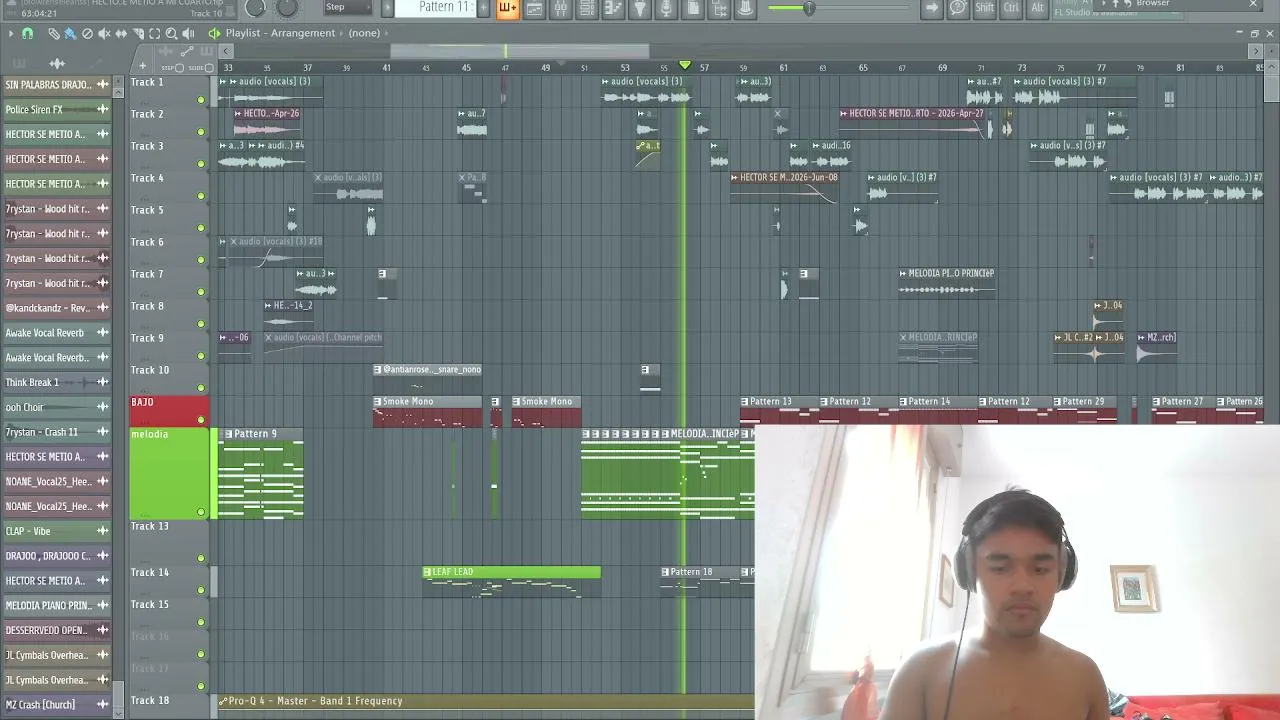
Task: Click the green speaker icon before Playlist title
Action: (214, 33)
